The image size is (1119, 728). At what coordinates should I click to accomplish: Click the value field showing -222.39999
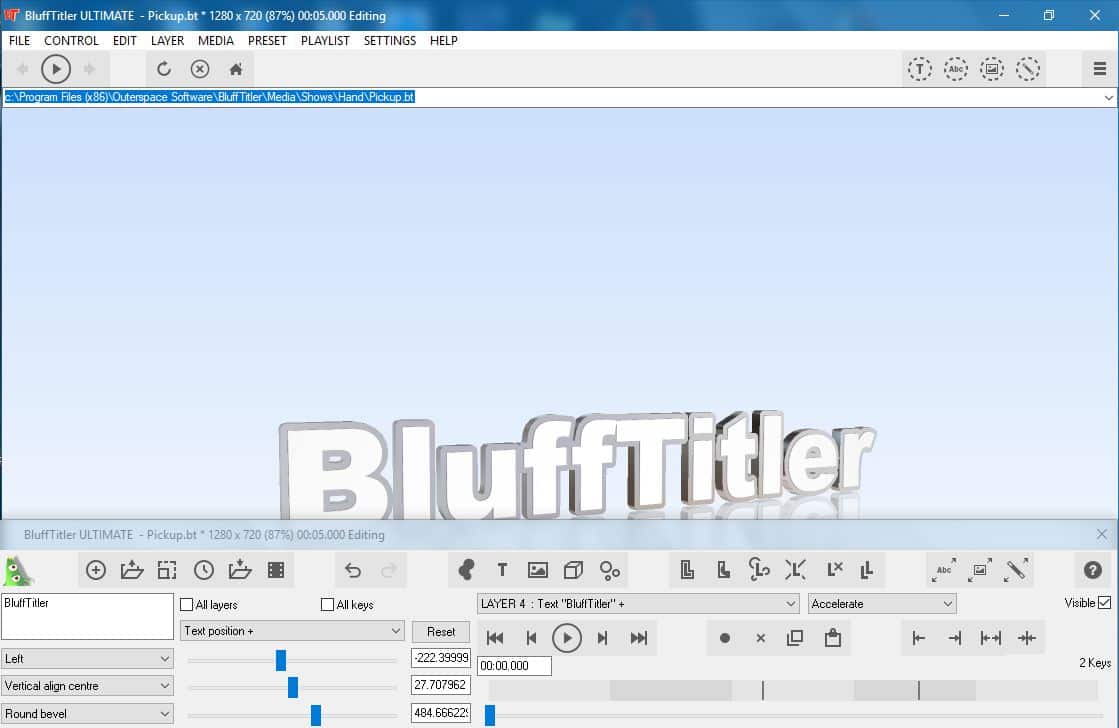tap(440, 658)
